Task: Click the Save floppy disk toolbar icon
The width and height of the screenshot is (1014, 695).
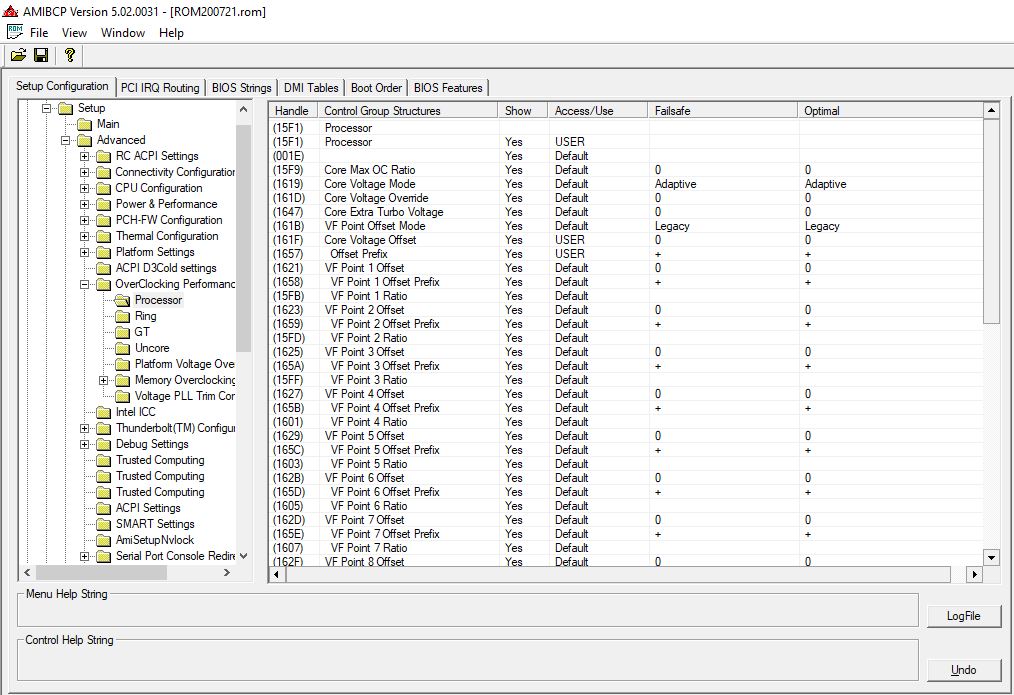Action: (x=41, y=56)
